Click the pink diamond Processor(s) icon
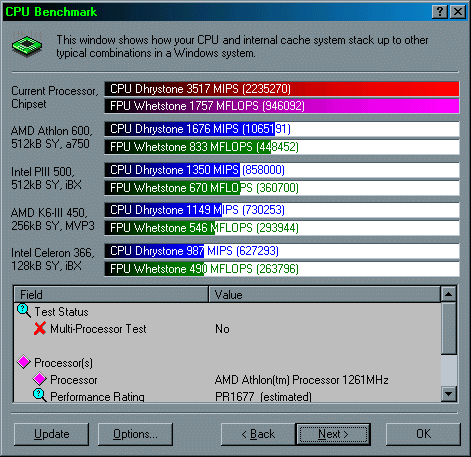The image size is (471, 457). tap(24, 362)
